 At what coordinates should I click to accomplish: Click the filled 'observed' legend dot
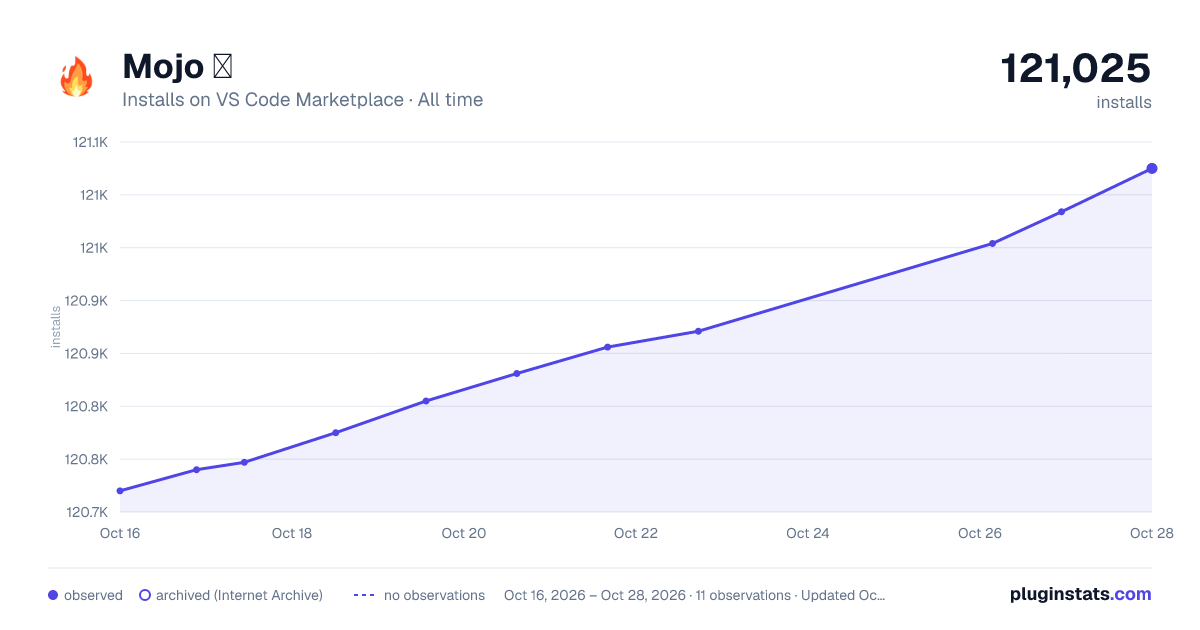click(53, 595)
